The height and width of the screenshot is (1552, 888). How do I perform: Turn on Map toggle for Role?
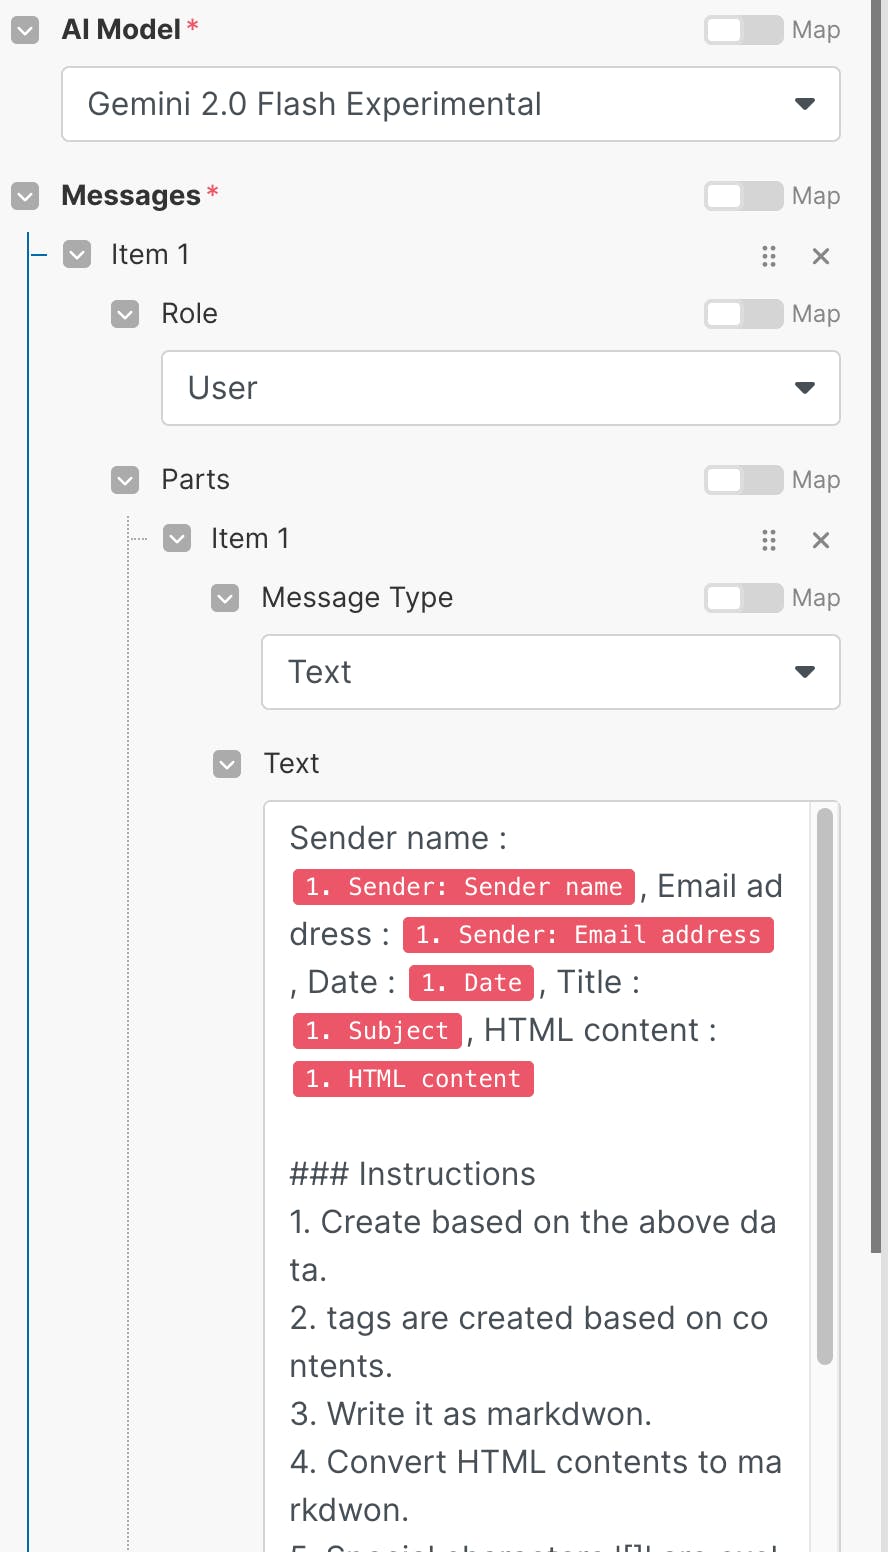[743, 314]
